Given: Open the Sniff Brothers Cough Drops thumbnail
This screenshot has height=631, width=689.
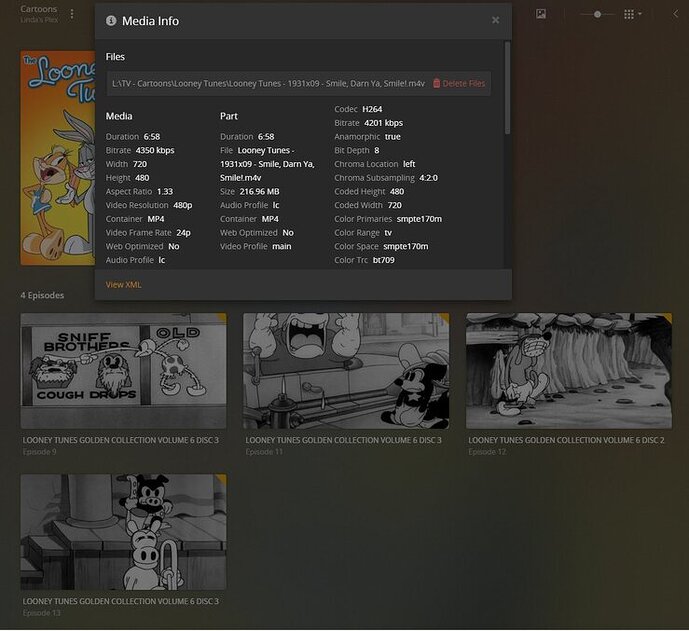Looking at the screenshot, I should pos(123,371).
